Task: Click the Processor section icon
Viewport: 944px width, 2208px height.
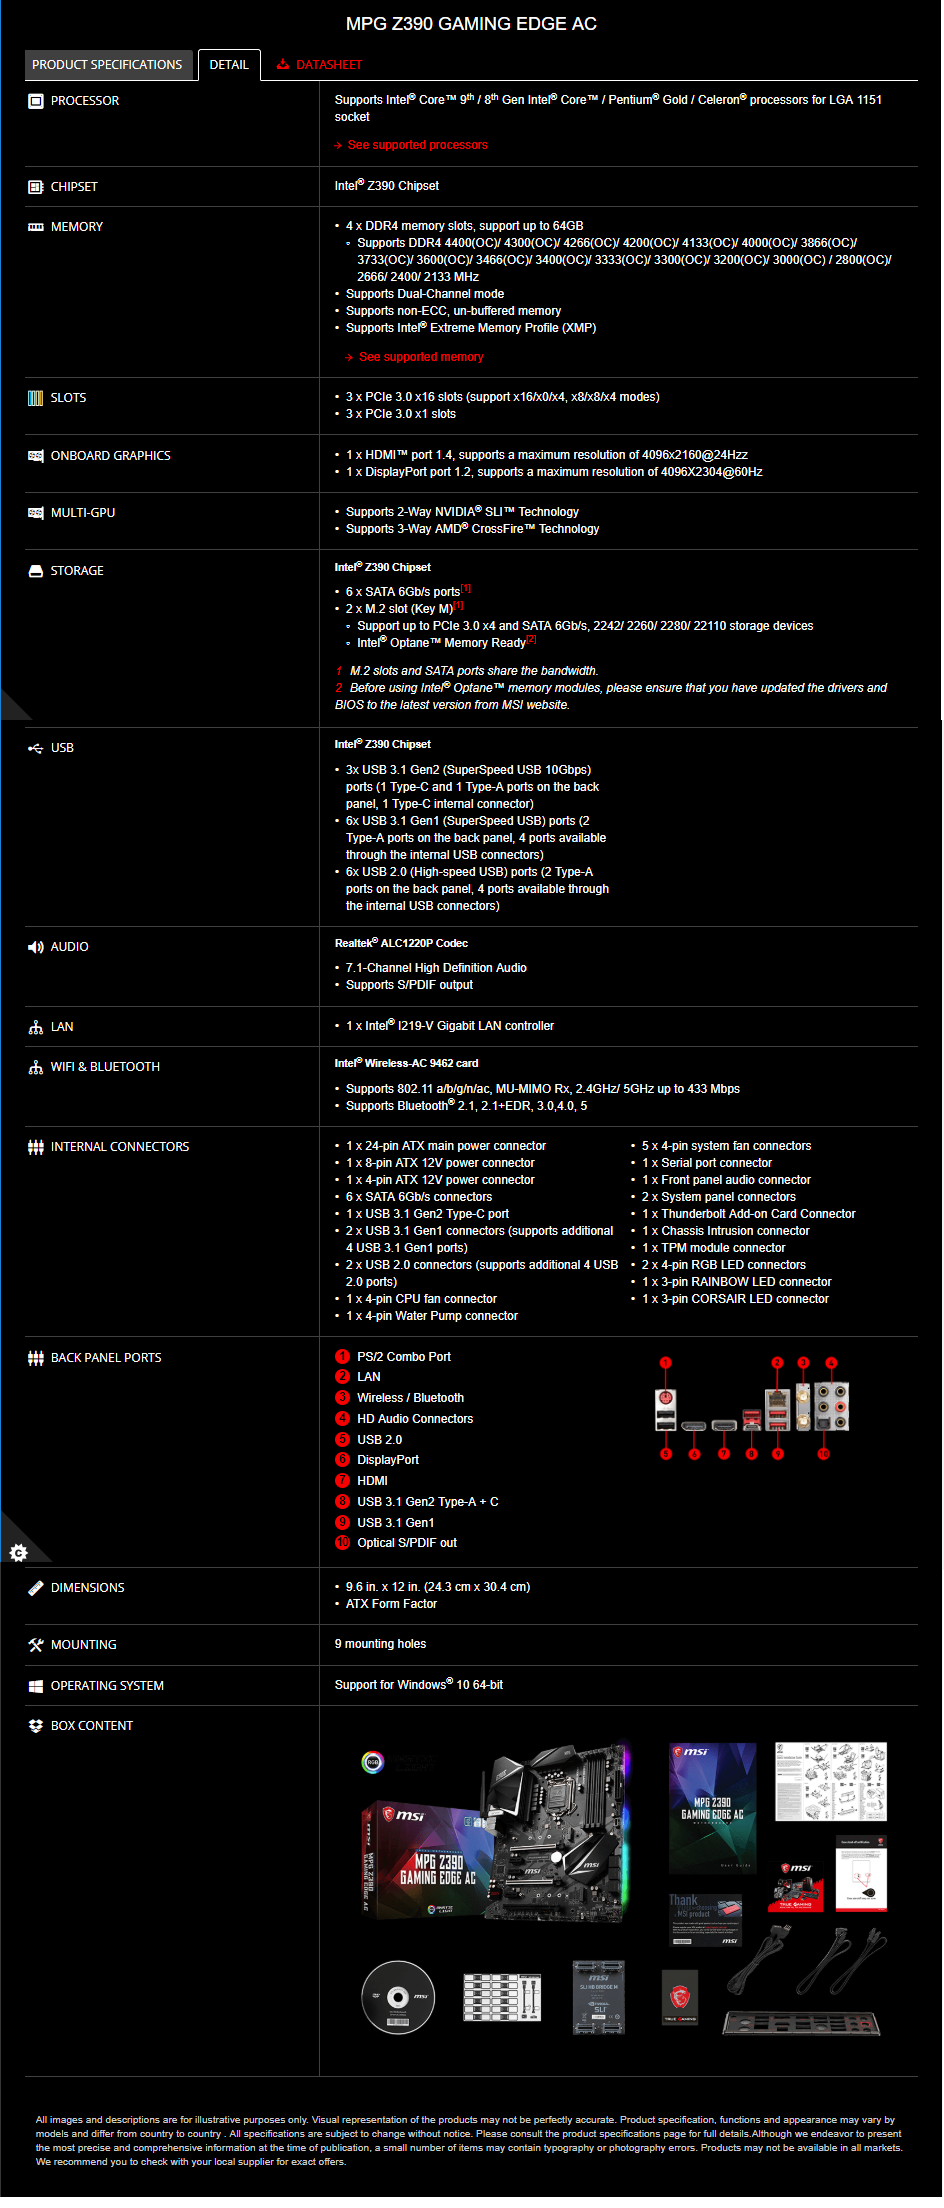Action: tap(36, 101)
